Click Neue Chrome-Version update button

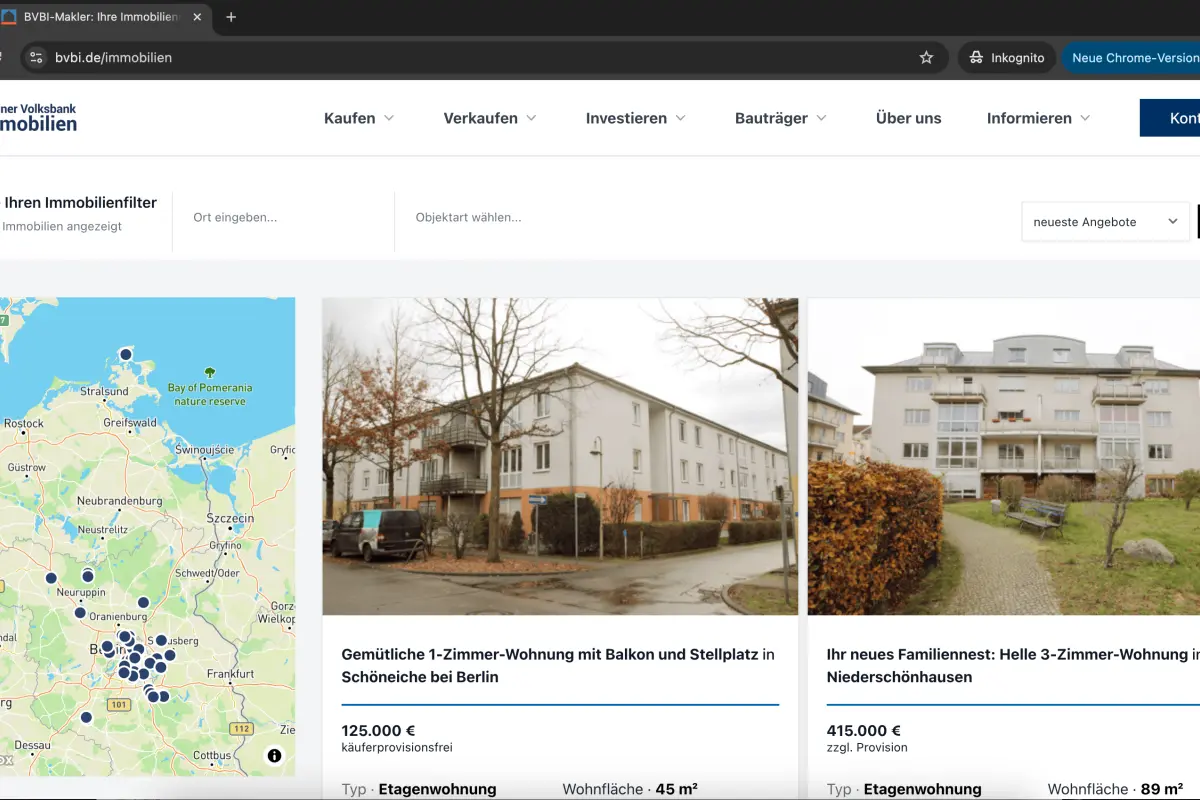pyautogui.click(x=1132, y=58)
